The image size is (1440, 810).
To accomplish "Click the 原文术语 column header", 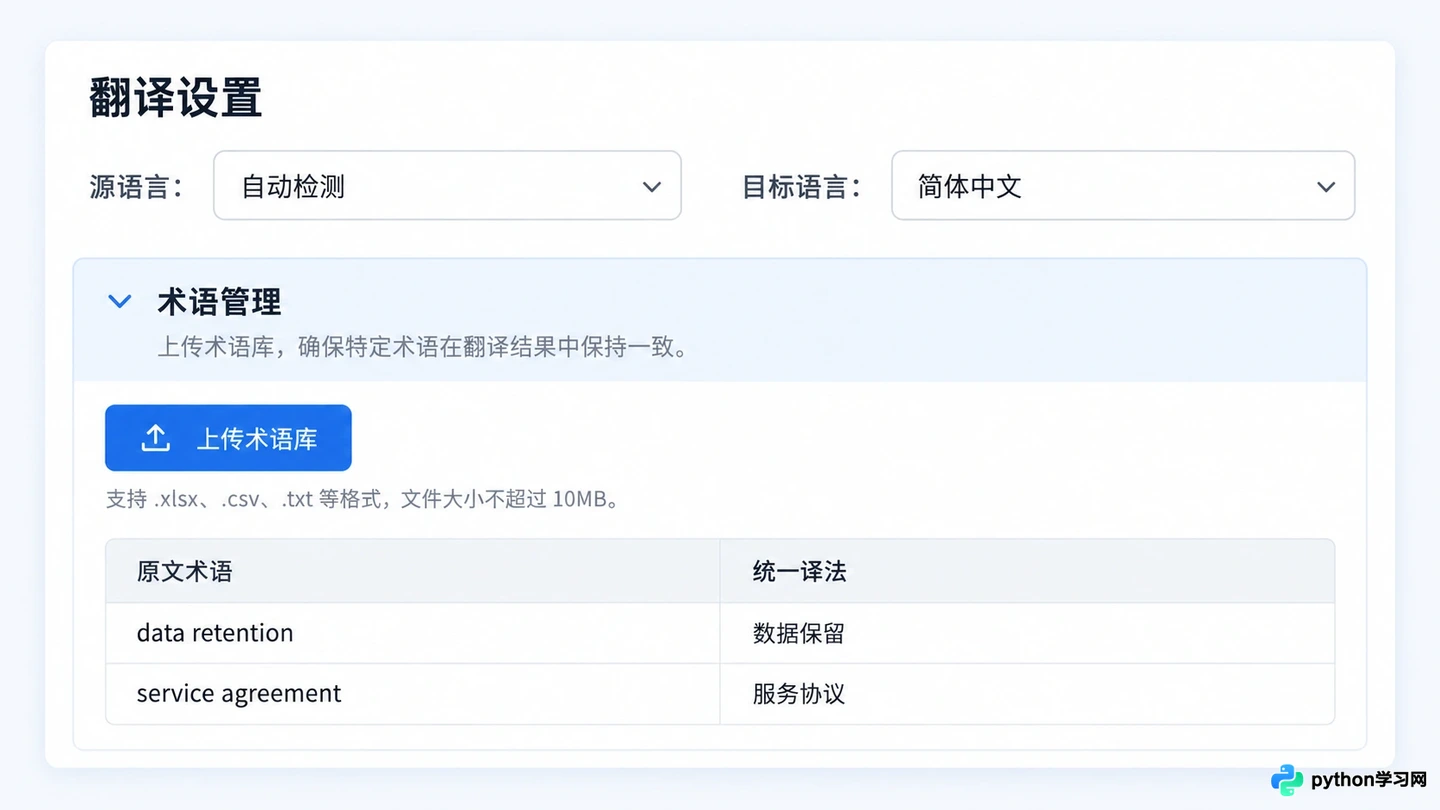I will (x=413, y=571).
